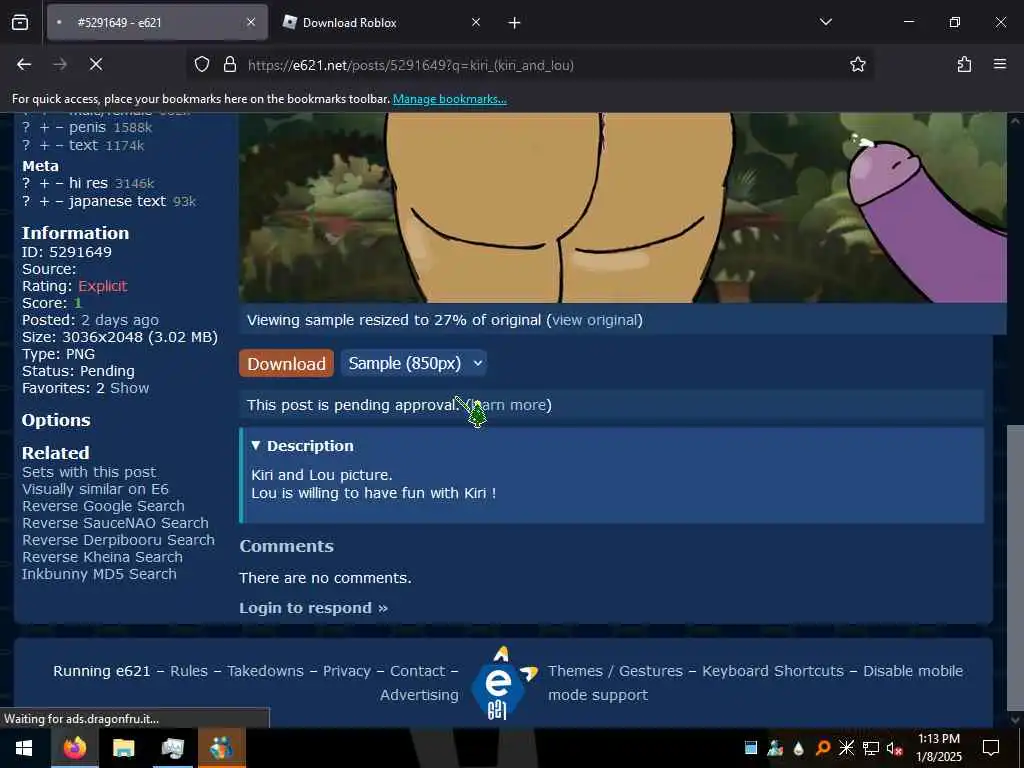Open the Manage bookmarks link
This screenshot has width=1024, height=768.
click(449, 99)
